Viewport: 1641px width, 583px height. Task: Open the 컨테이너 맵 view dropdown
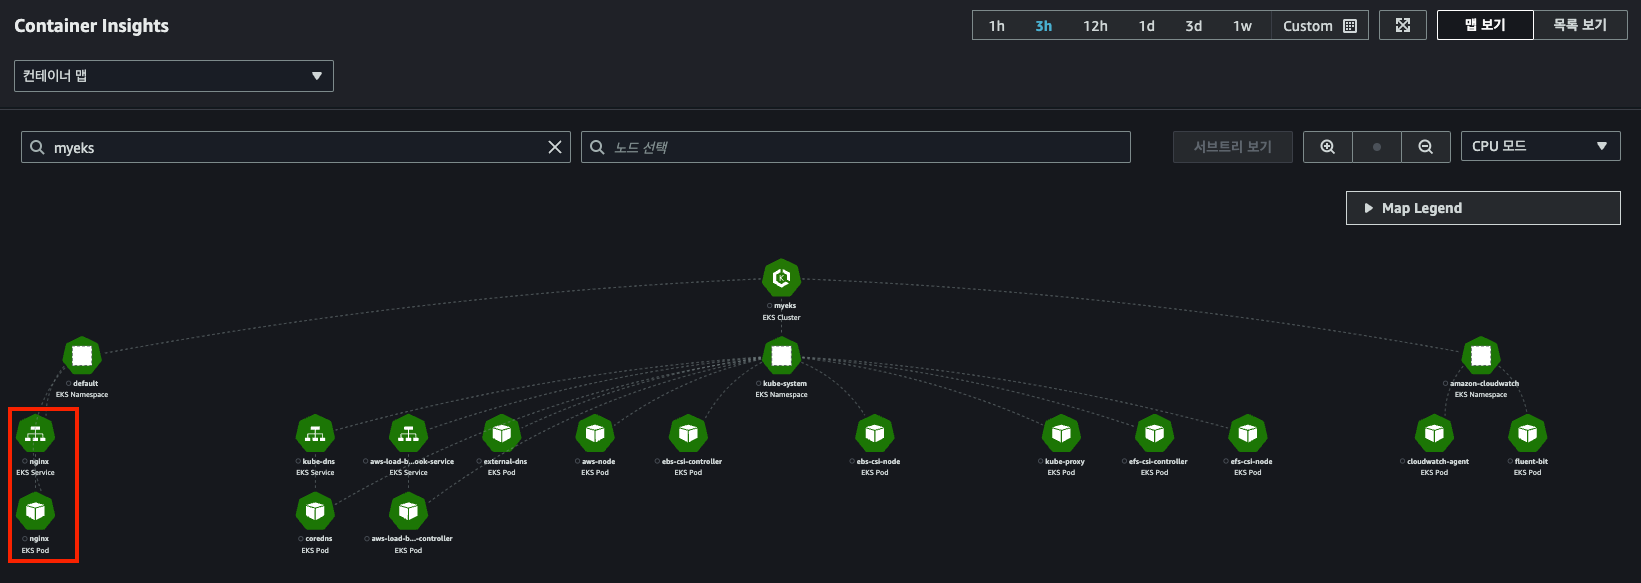tap(174, 76)
